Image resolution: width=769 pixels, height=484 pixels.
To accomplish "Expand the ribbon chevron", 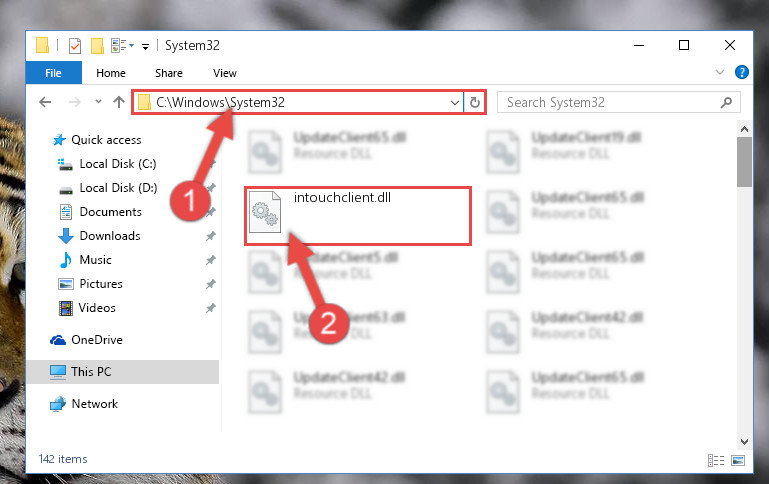I will pyautogui.click(x=719, y=73).
